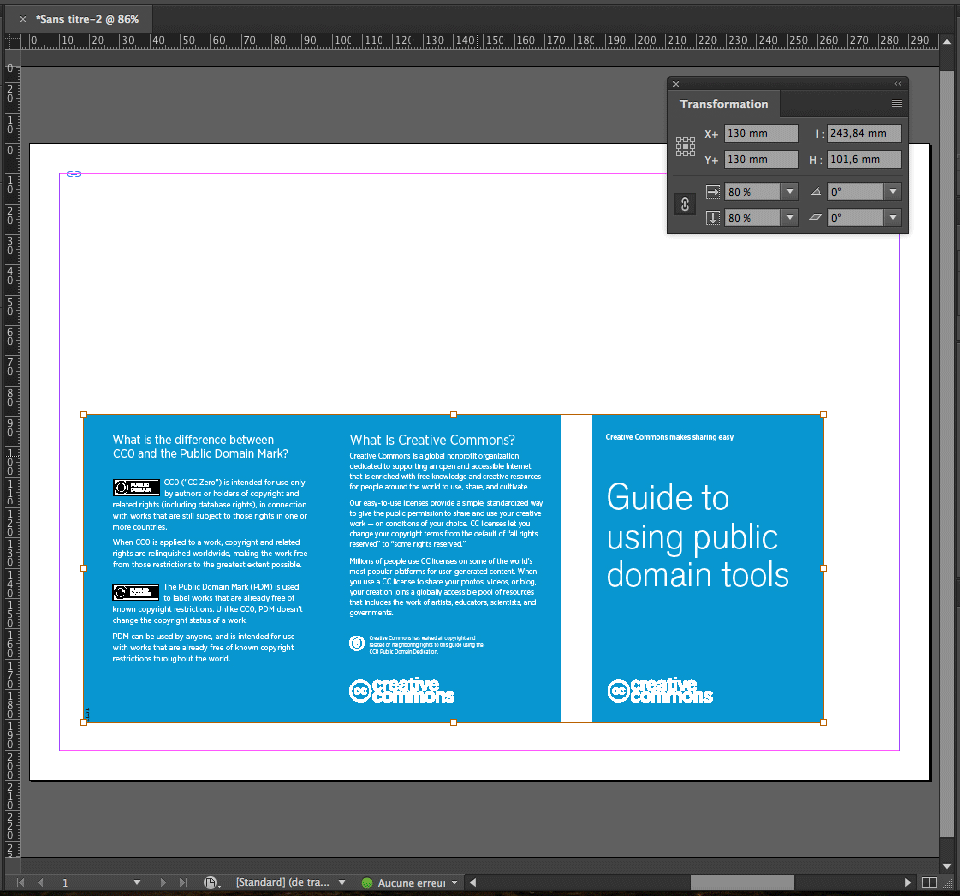
Task: Click the bottom-left corner handle of selected frame
Action: 83,723
